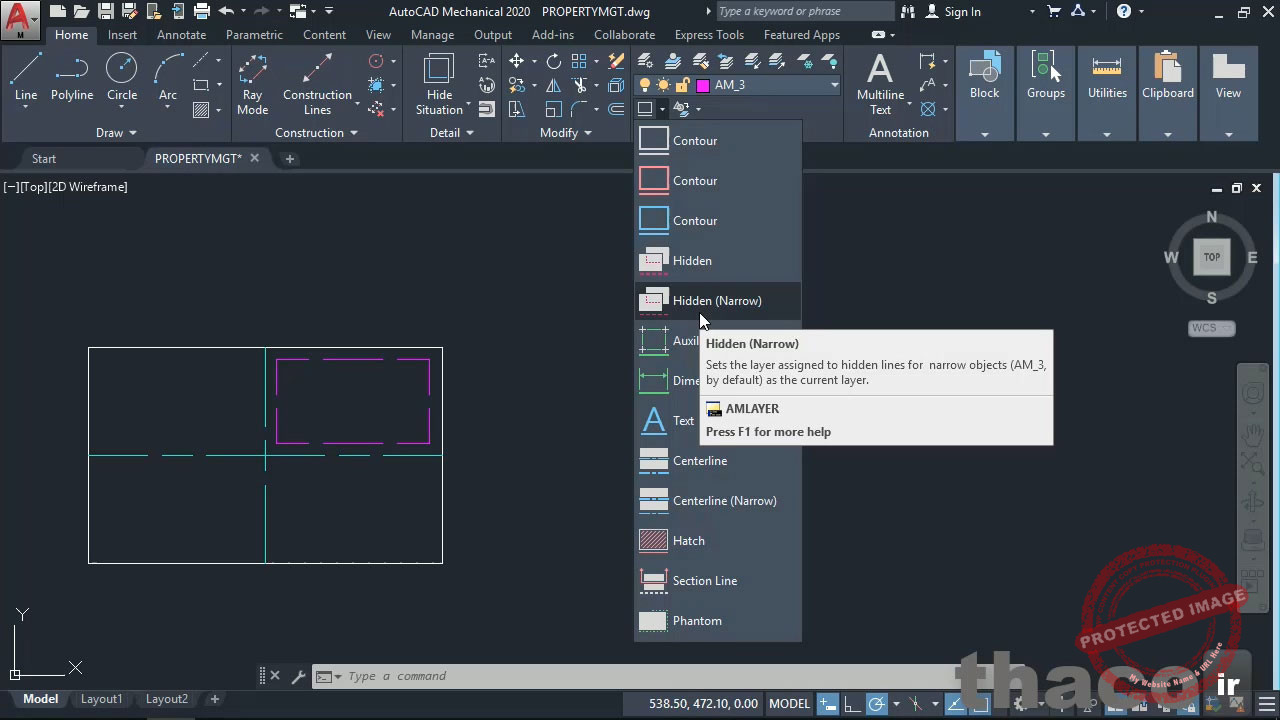Screen dimensions: 1280x720
Task: Toggle the layer on/off lightbulb
Action: 646,85
